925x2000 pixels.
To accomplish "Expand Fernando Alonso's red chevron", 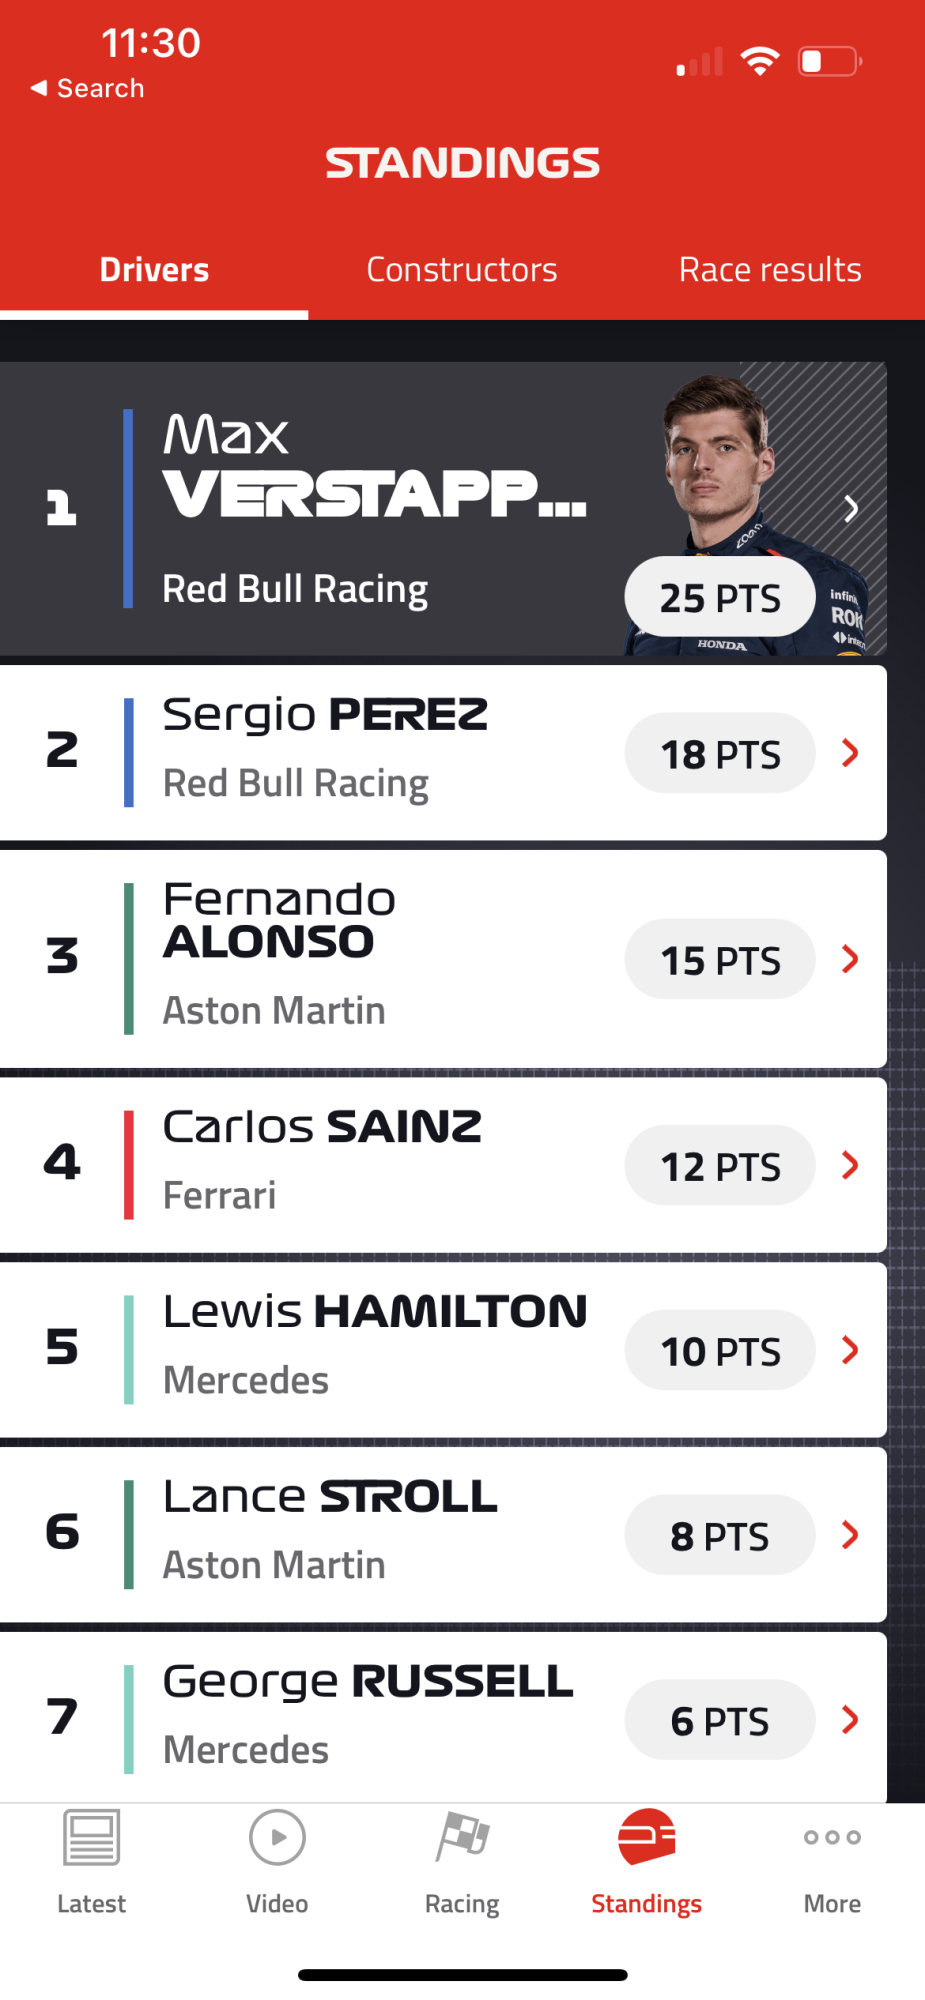I will (x=851, y=959).
